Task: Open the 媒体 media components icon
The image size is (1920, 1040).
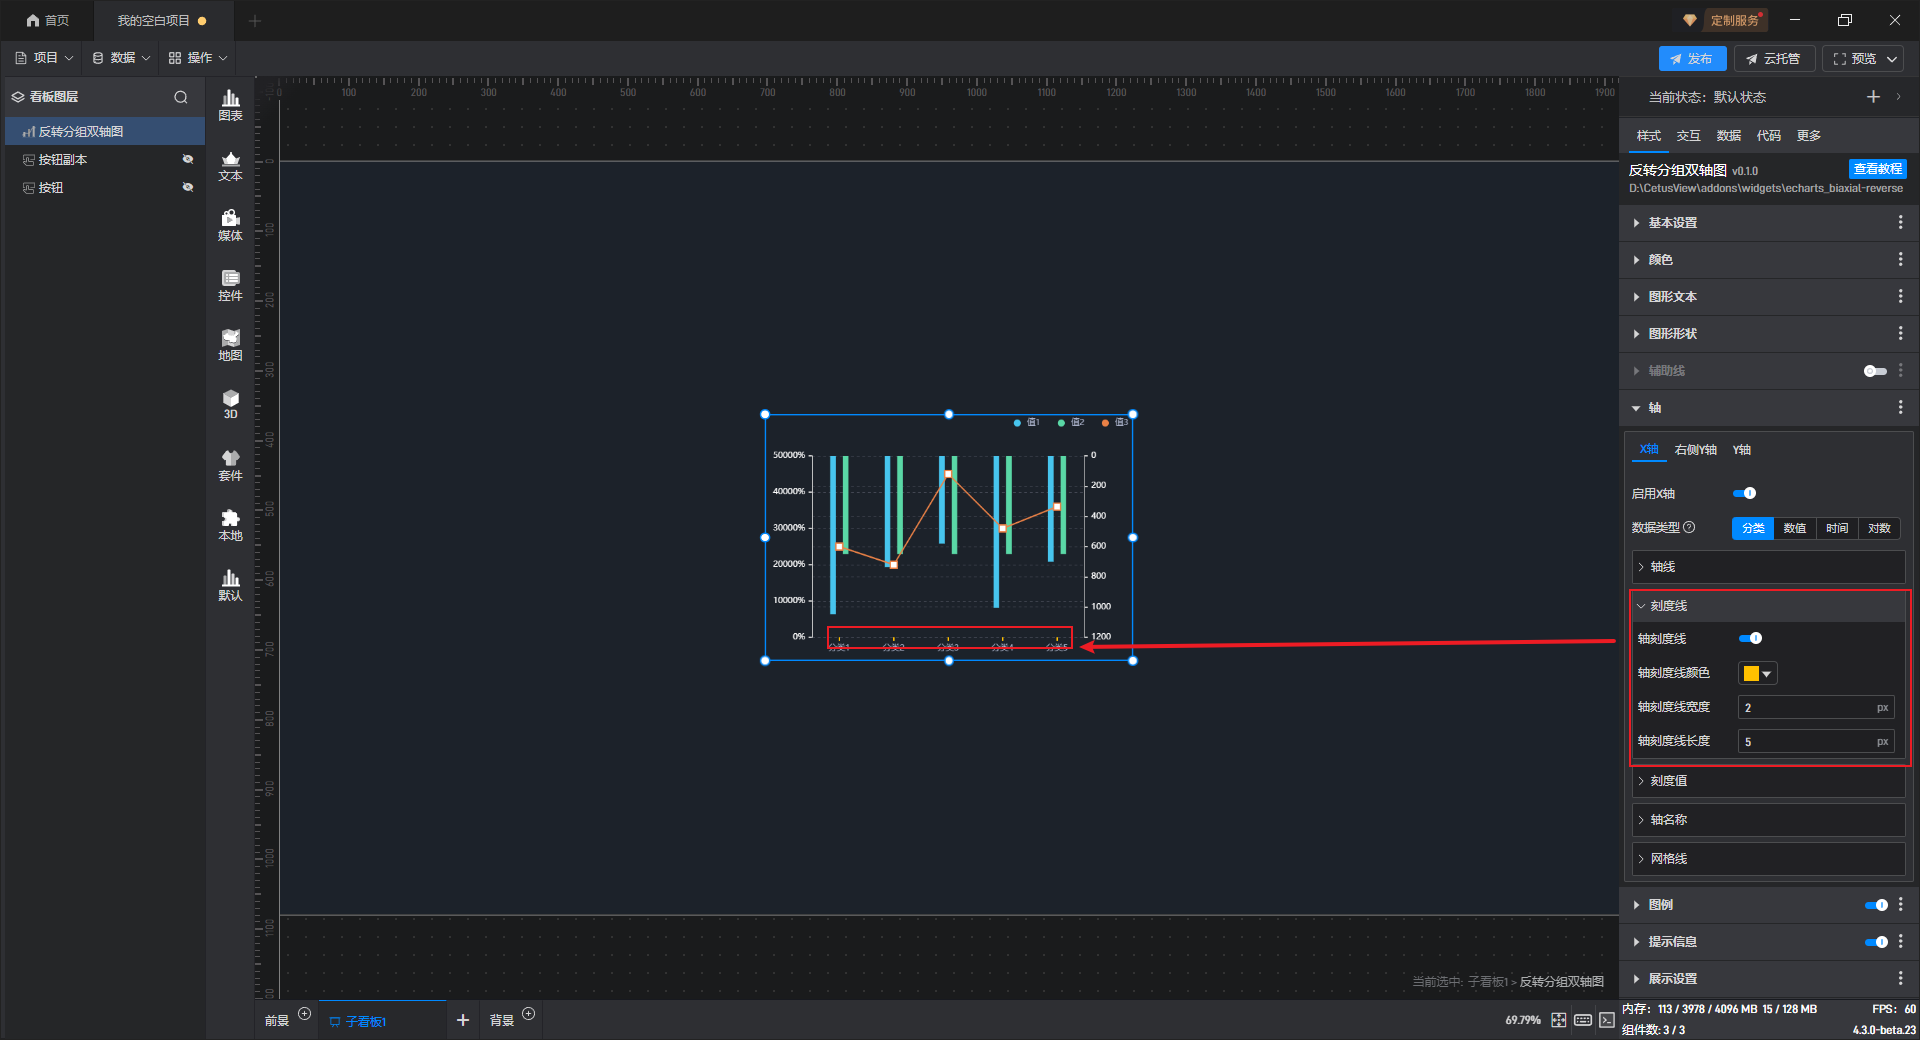Action: (230, 225)
